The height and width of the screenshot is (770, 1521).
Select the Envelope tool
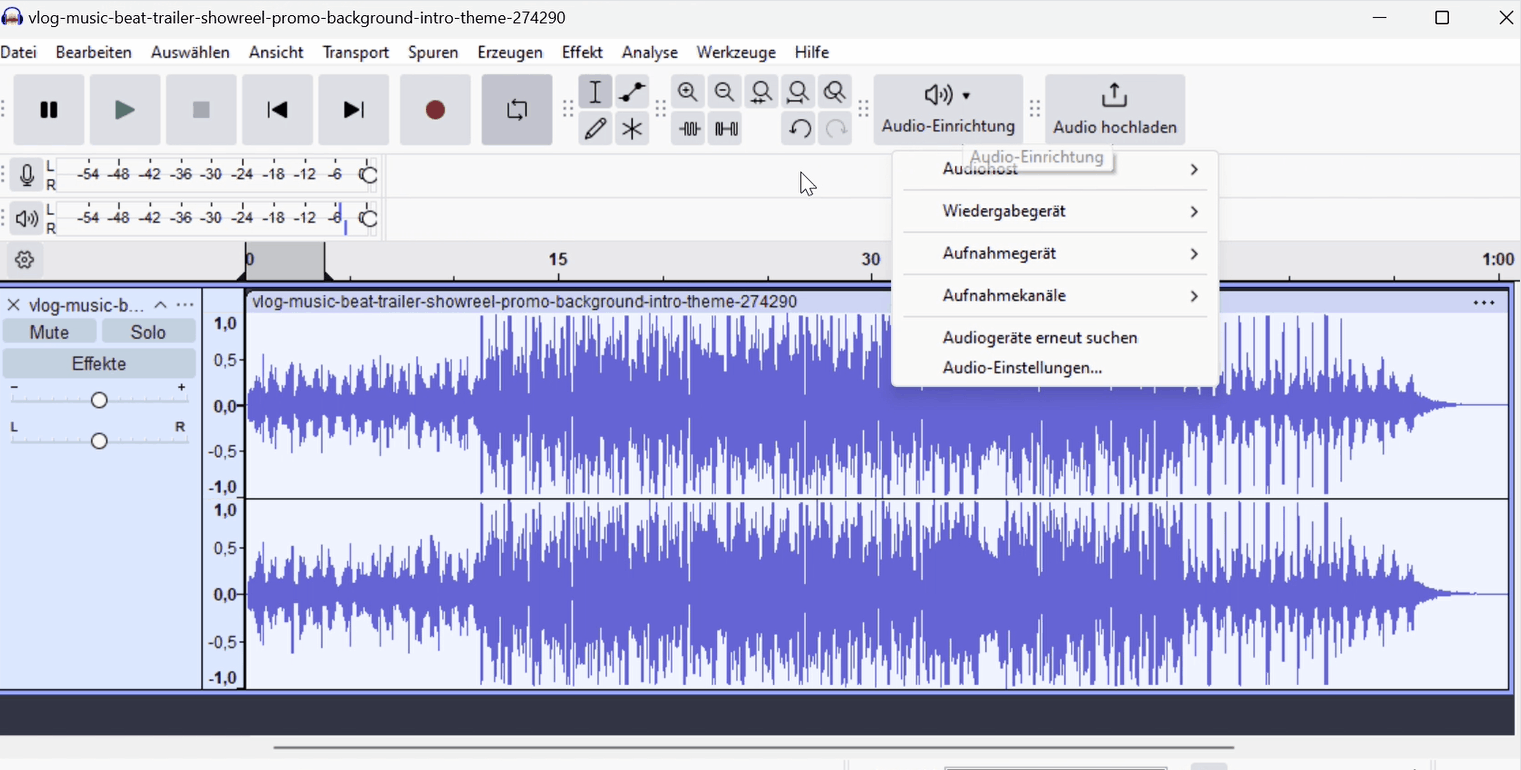click(632, 93)
